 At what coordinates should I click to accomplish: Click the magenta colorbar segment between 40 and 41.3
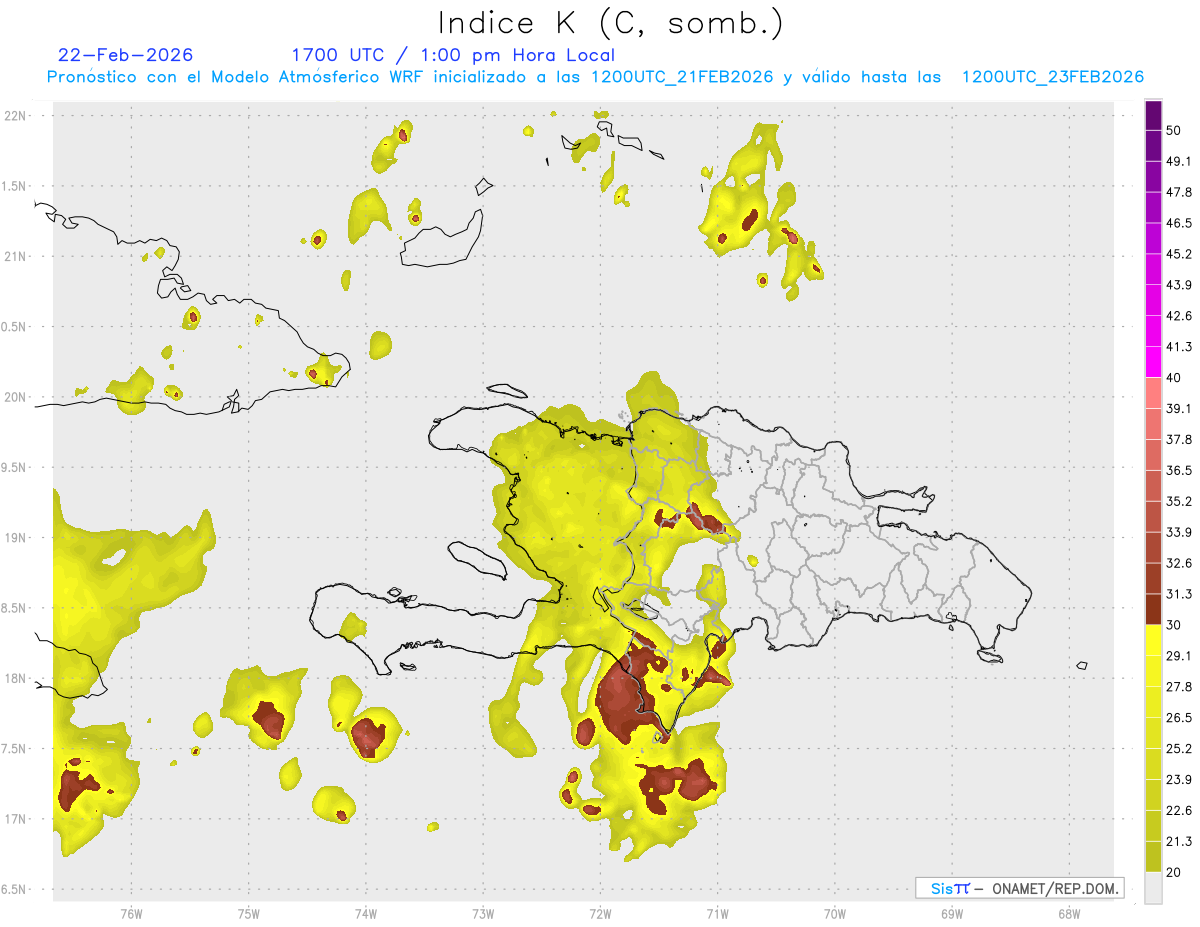1154,361
